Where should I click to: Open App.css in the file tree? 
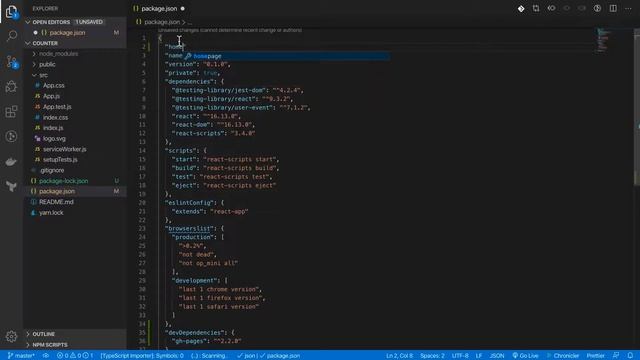tap(53, 85)
